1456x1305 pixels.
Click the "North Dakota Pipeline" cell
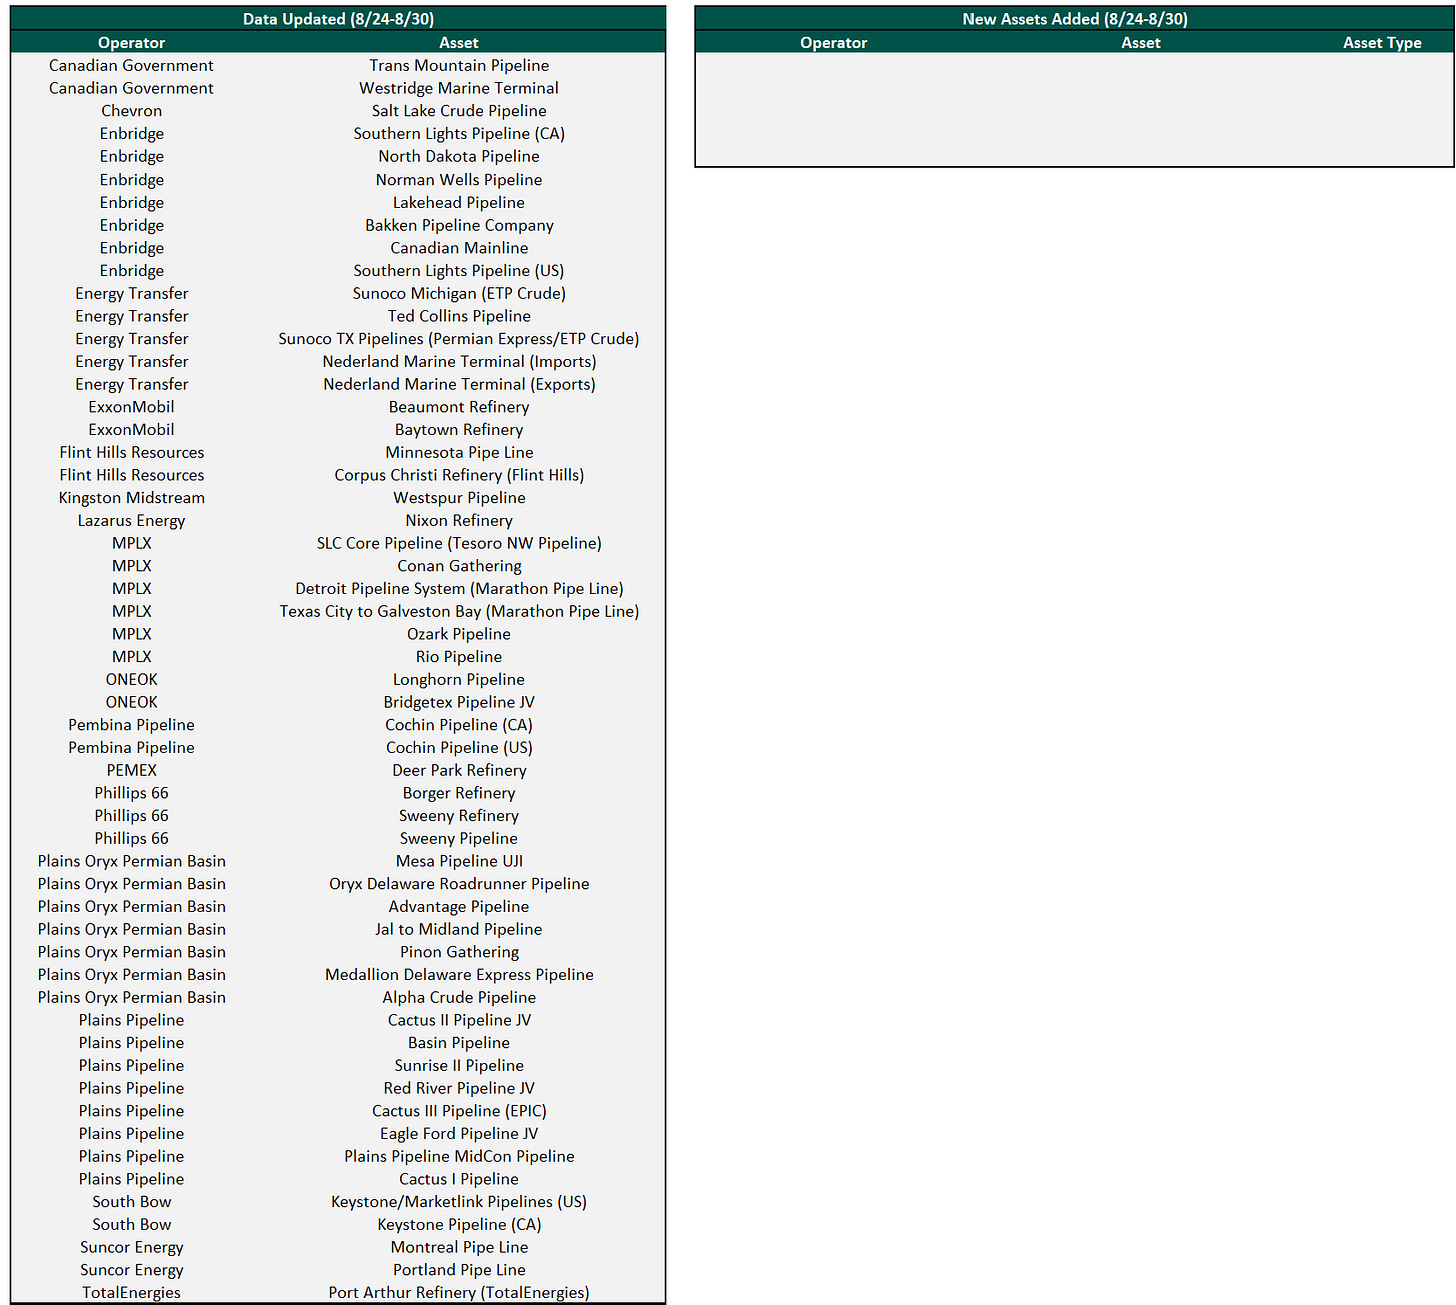tap(459, 157)
